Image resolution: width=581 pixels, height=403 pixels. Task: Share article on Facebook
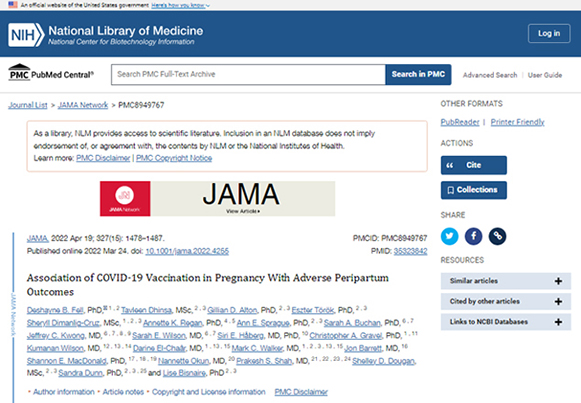pyautogui.click(x=474, y=236)
